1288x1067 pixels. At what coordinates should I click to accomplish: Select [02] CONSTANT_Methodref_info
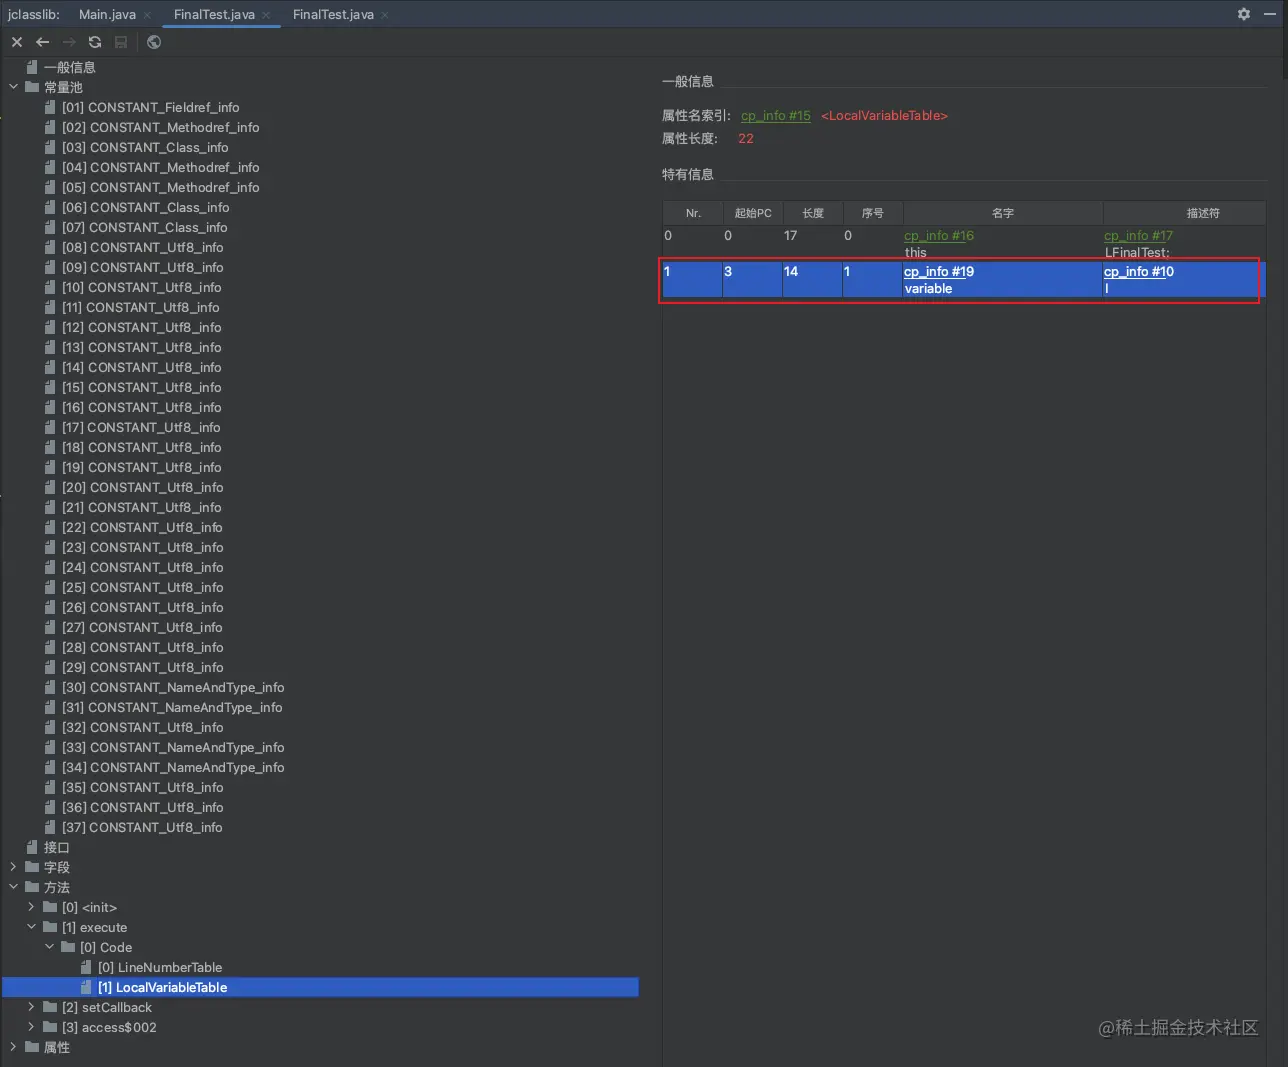point(161,127)
